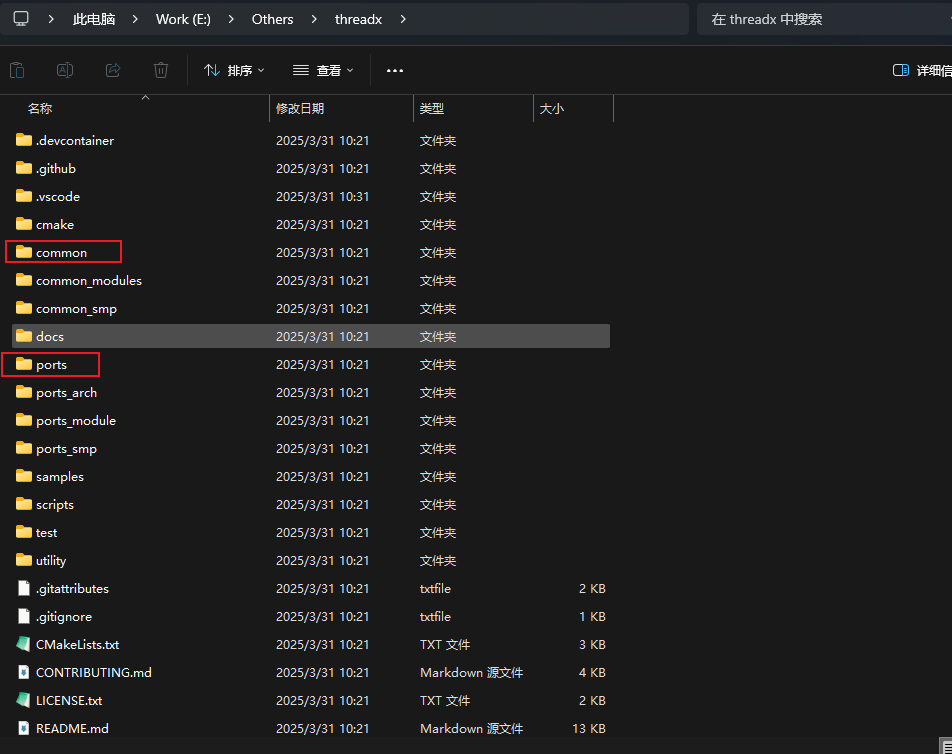Select the CONTRIBUTING.md file name
This screenshot has height=754, width=952.
(x=94, y=673)
